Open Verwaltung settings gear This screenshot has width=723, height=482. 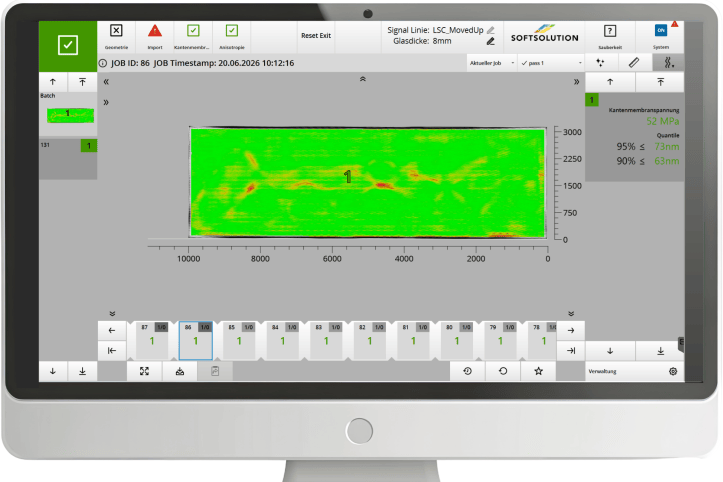coord(673,371)
